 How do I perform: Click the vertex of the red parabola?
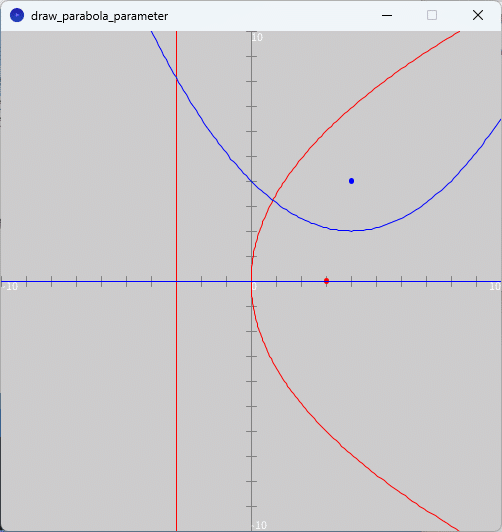[251, 281]
